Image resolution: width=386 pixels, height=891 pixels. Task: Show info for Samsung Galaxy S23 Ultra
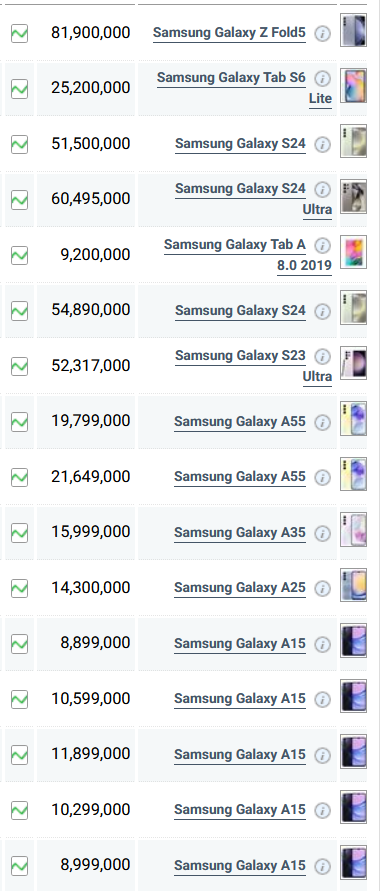pos(322,356)
